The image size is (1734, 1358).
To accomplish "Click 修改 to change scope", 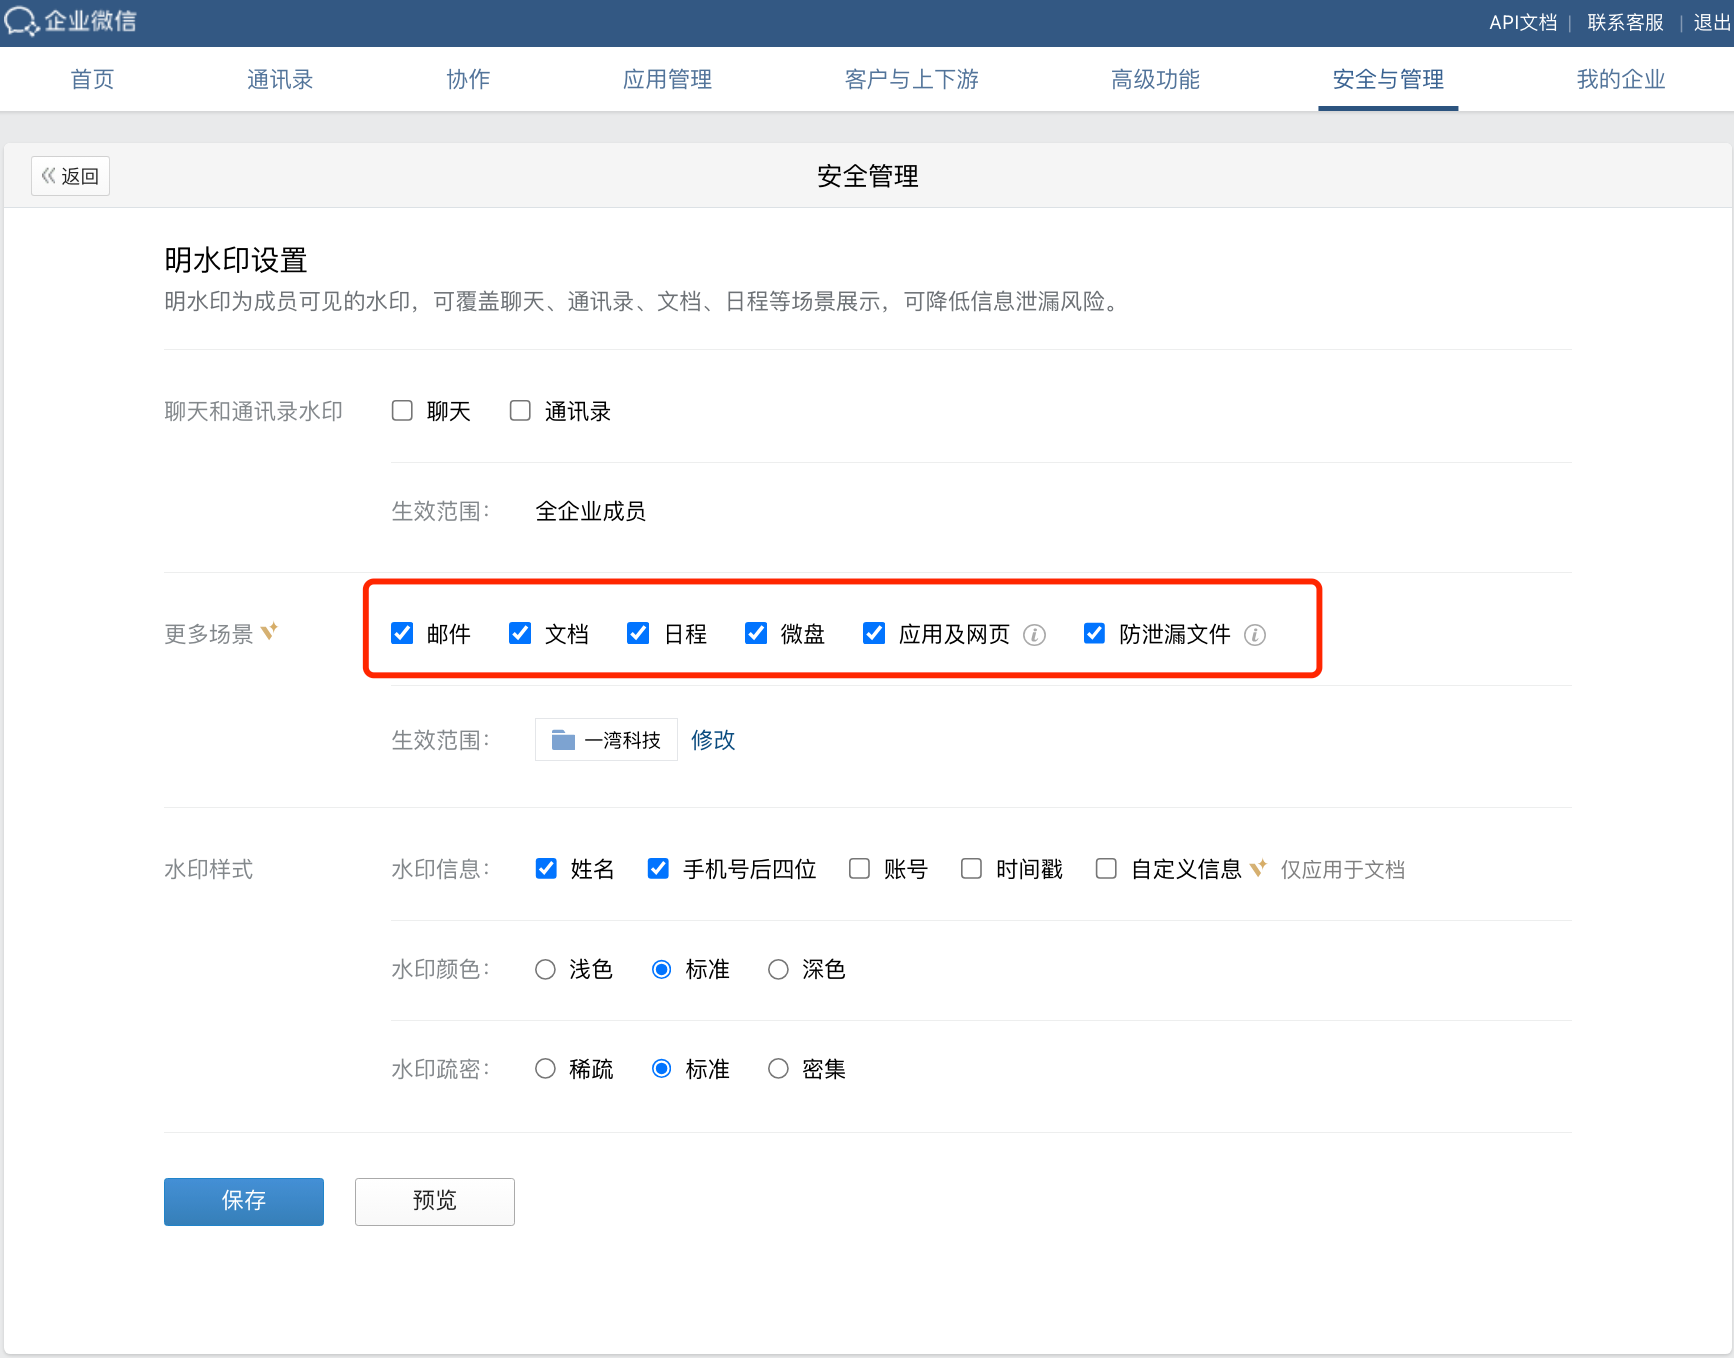I will pos(713,740).
